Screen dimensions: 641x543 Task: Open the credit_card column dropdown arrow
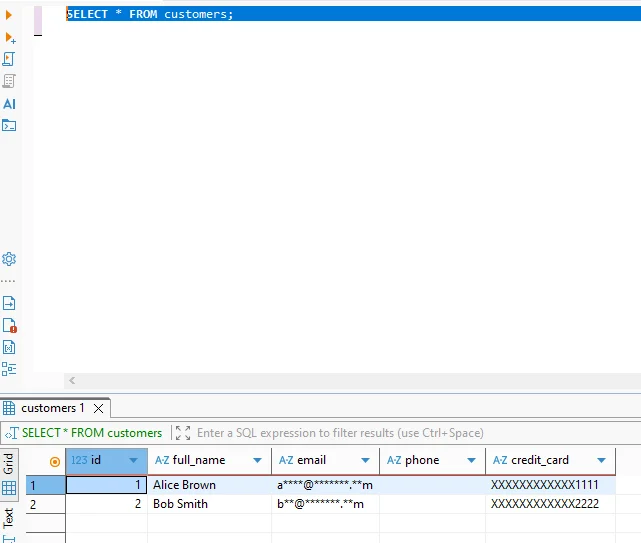point(601,461)
